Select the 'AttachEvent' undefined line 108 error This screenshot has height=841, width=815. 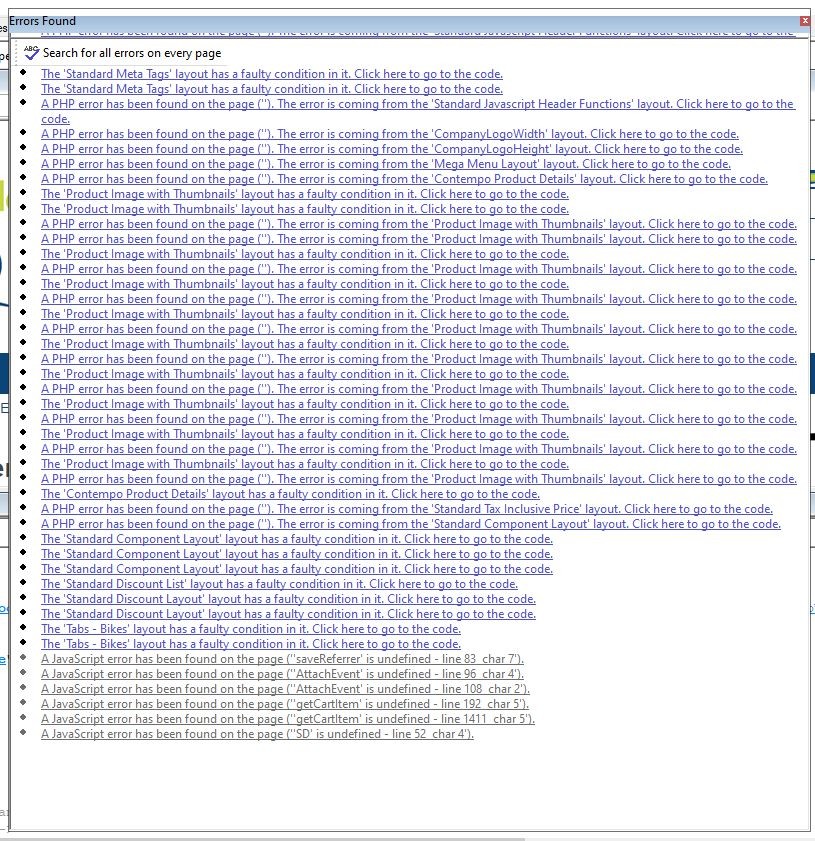285,689
